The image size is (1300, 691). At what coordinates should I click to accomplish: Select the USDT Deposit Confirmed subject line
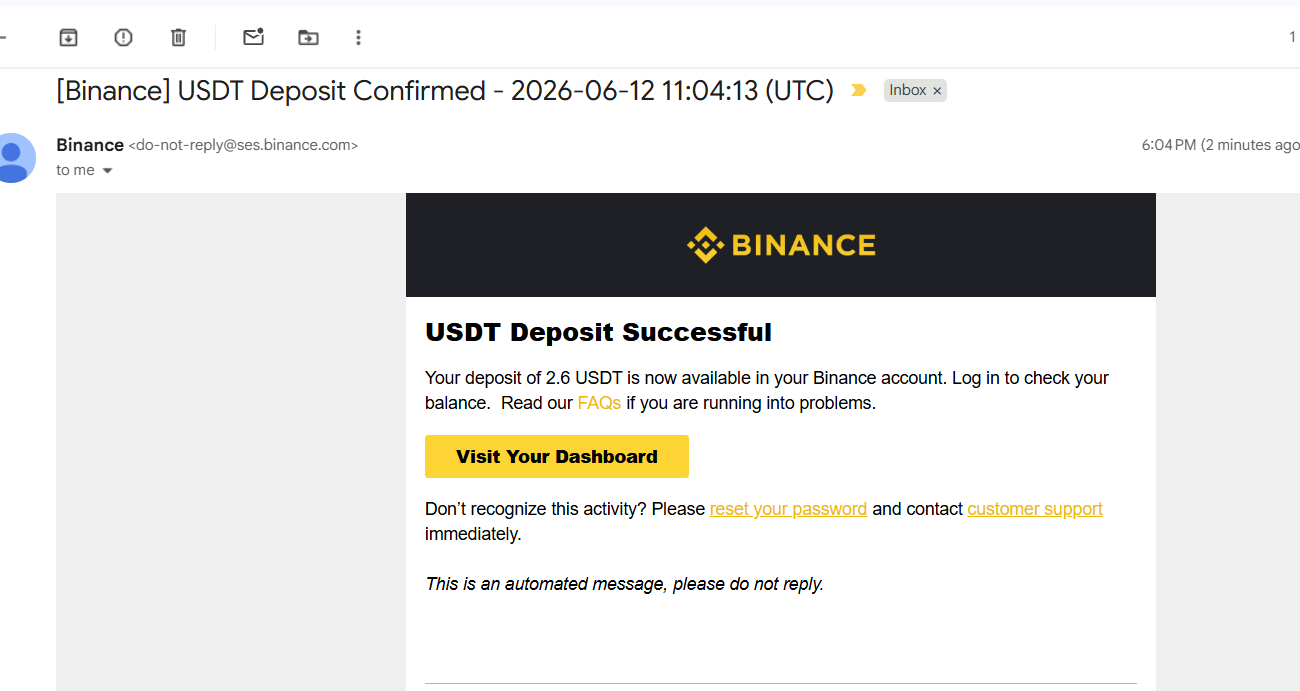[445, 91]
